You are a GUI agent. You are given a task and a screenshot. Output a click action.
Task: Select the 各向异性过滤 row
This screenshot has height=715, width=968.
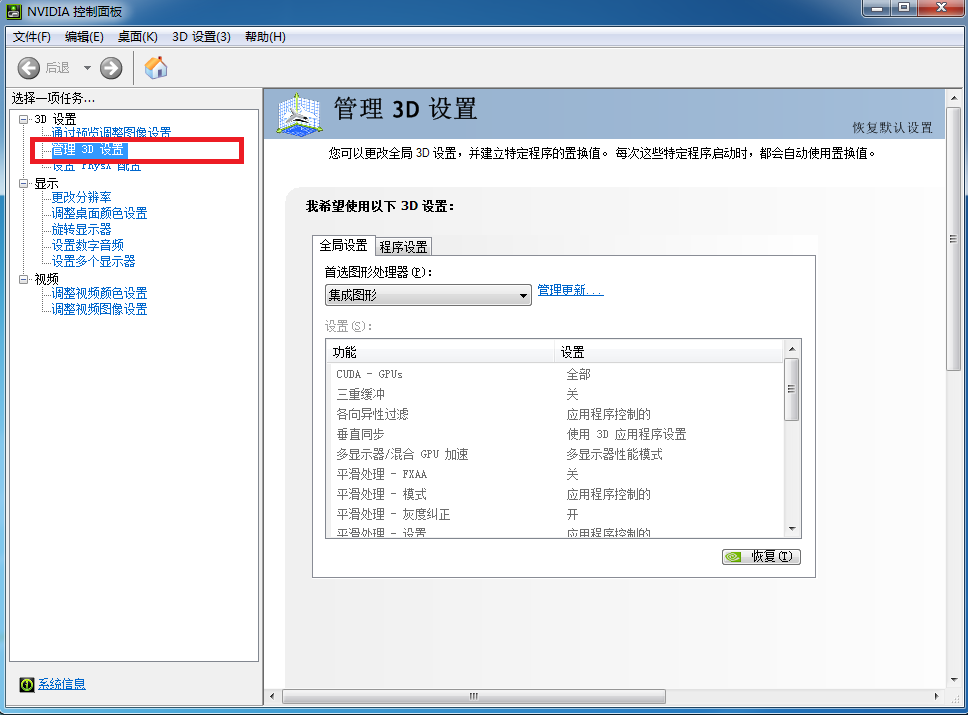555,414
